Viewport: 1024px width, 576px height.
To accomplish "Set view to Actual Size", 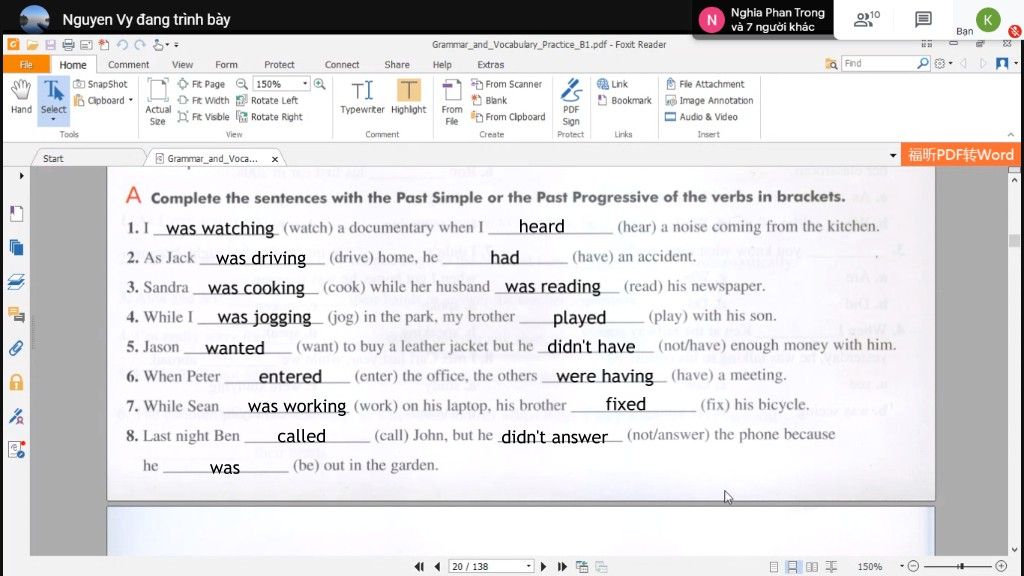I will [x=157, y=102].
